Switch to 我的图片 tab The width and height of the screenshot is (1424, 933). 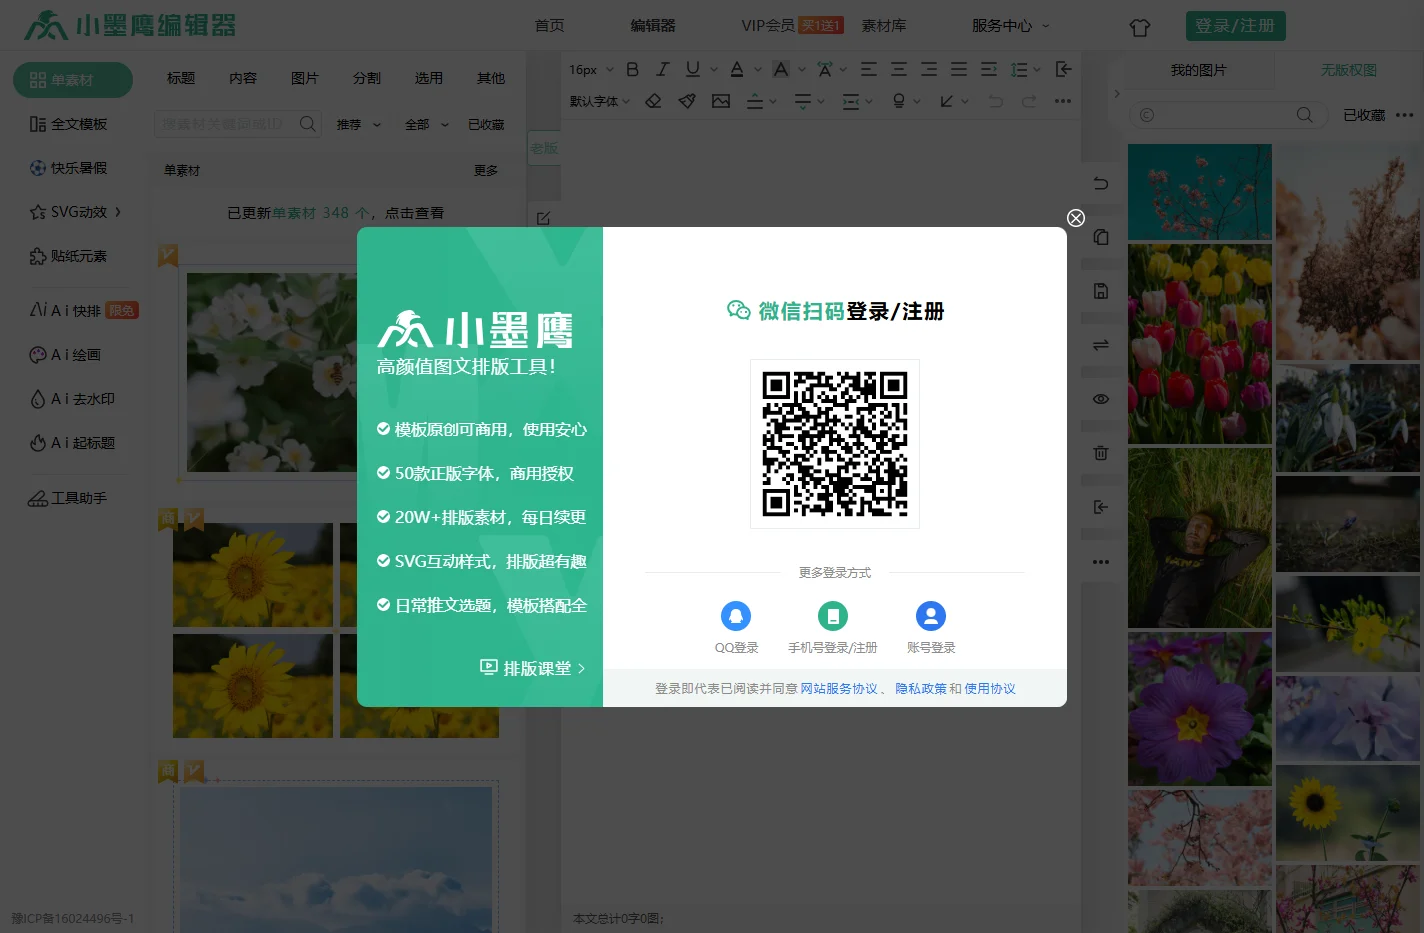[1198, 70]
